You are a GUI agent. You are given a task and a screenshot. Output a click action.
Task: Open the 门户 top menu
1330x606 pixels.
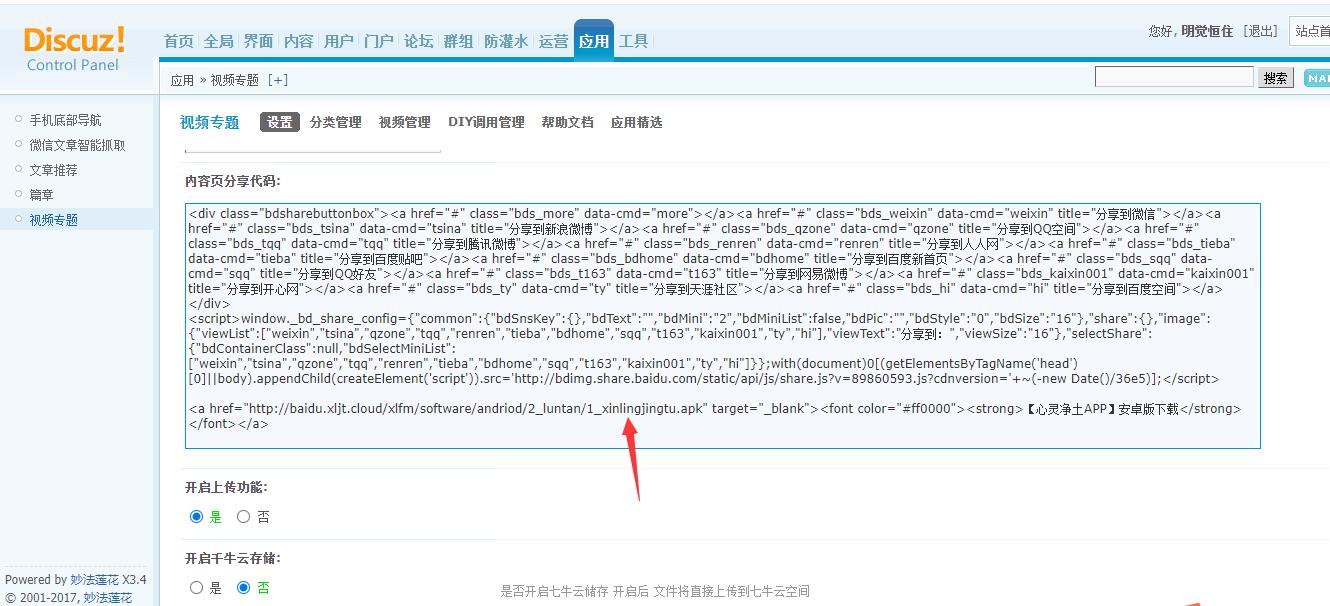coord(379,41)
